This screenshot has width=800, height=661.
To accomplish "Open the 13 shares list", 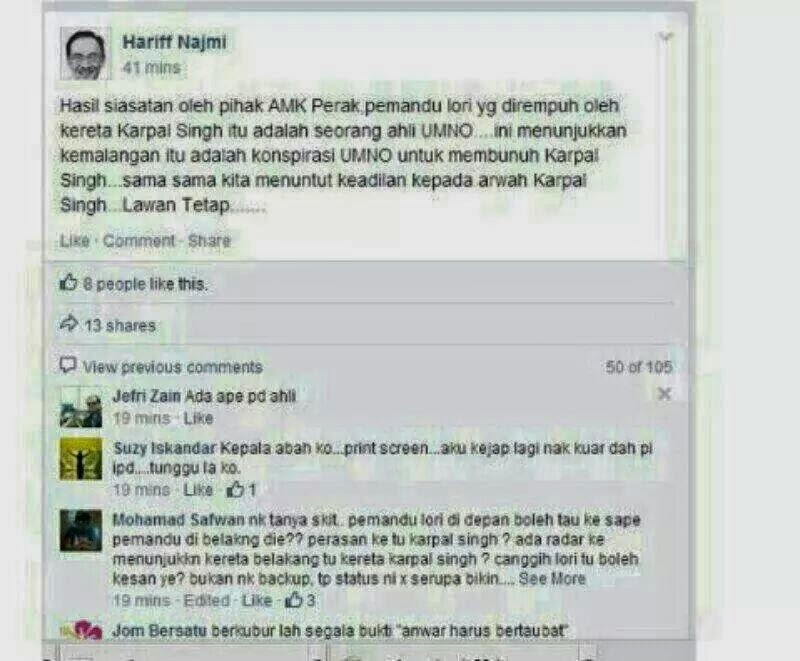I will pyautogui.click(x=120, y=325).
